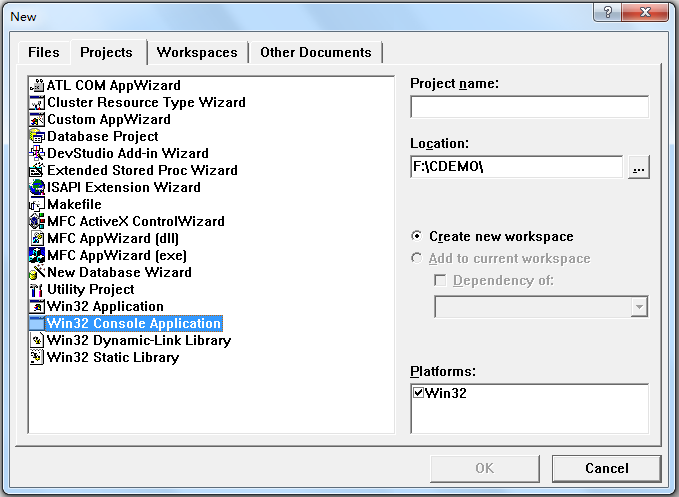Browse for location with the ... button
Image resolution: width=679 pixels, height=497 pixels.
point(639,167)
